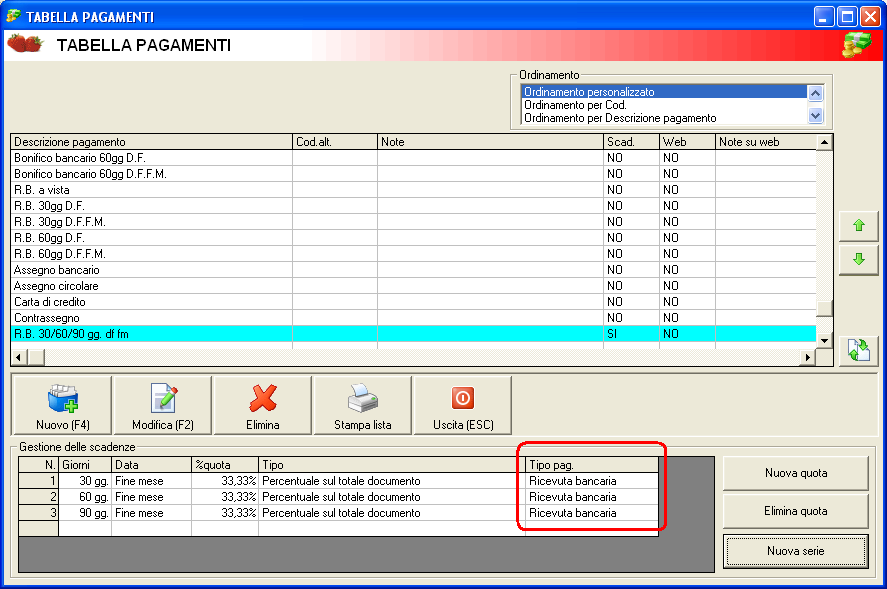Click horizontal scrollbar left arrow
Viewport: 887px width, 589px height.
coord(19,357)
